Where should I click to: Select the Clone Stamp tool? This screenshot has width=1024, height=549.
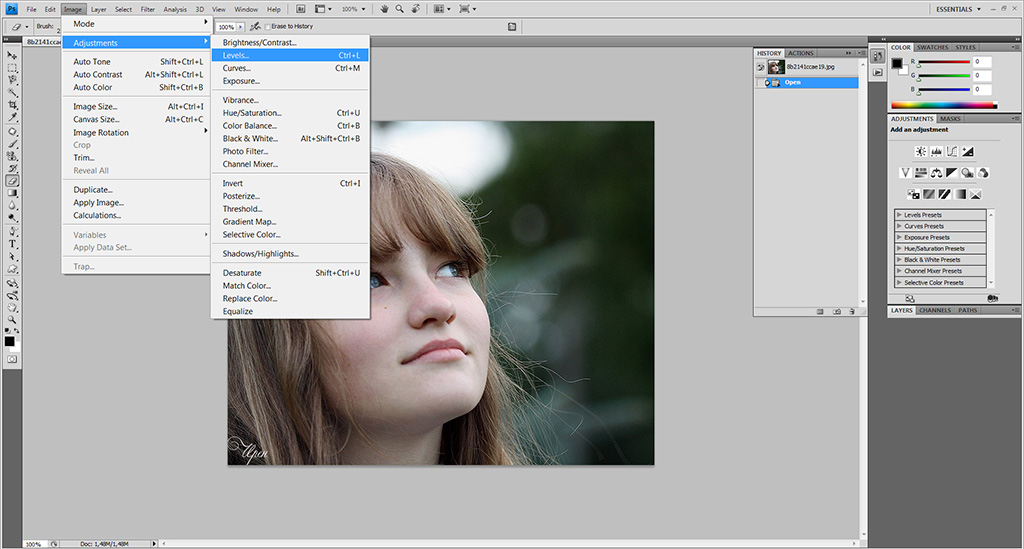coord(12,157)
